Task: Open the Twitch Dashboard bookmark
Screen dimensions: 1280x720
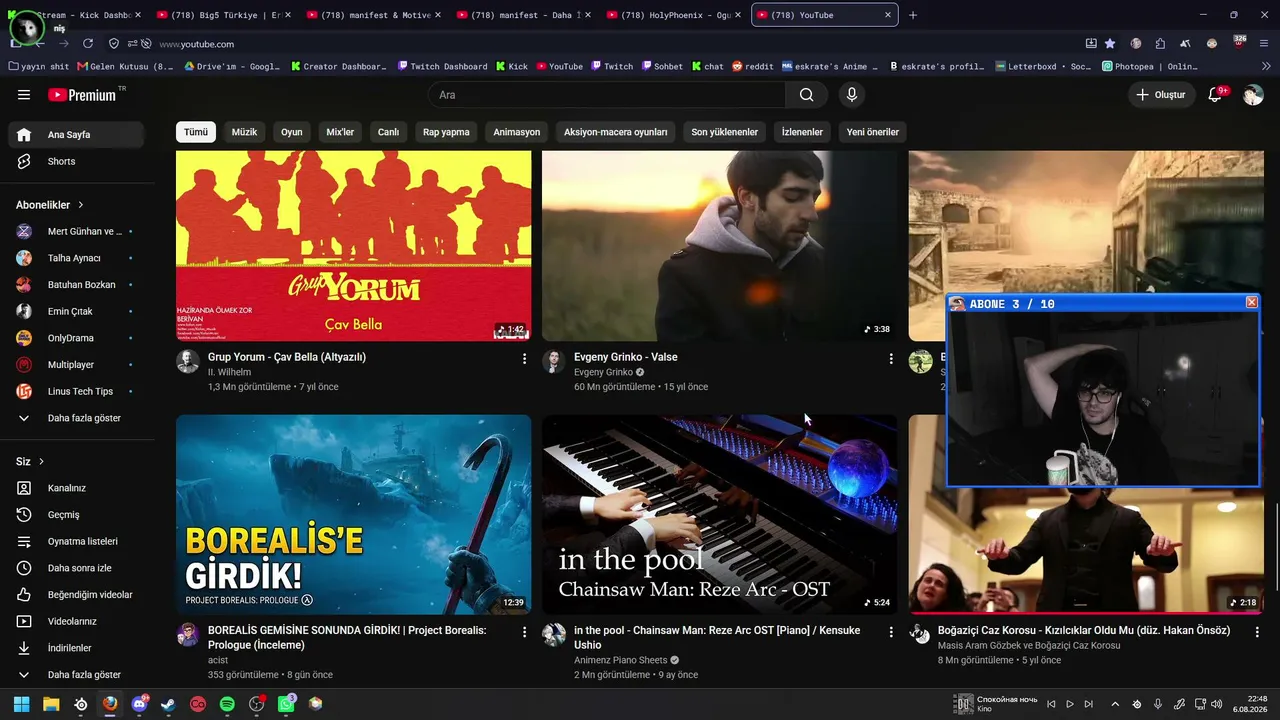Action: [442, 67]
